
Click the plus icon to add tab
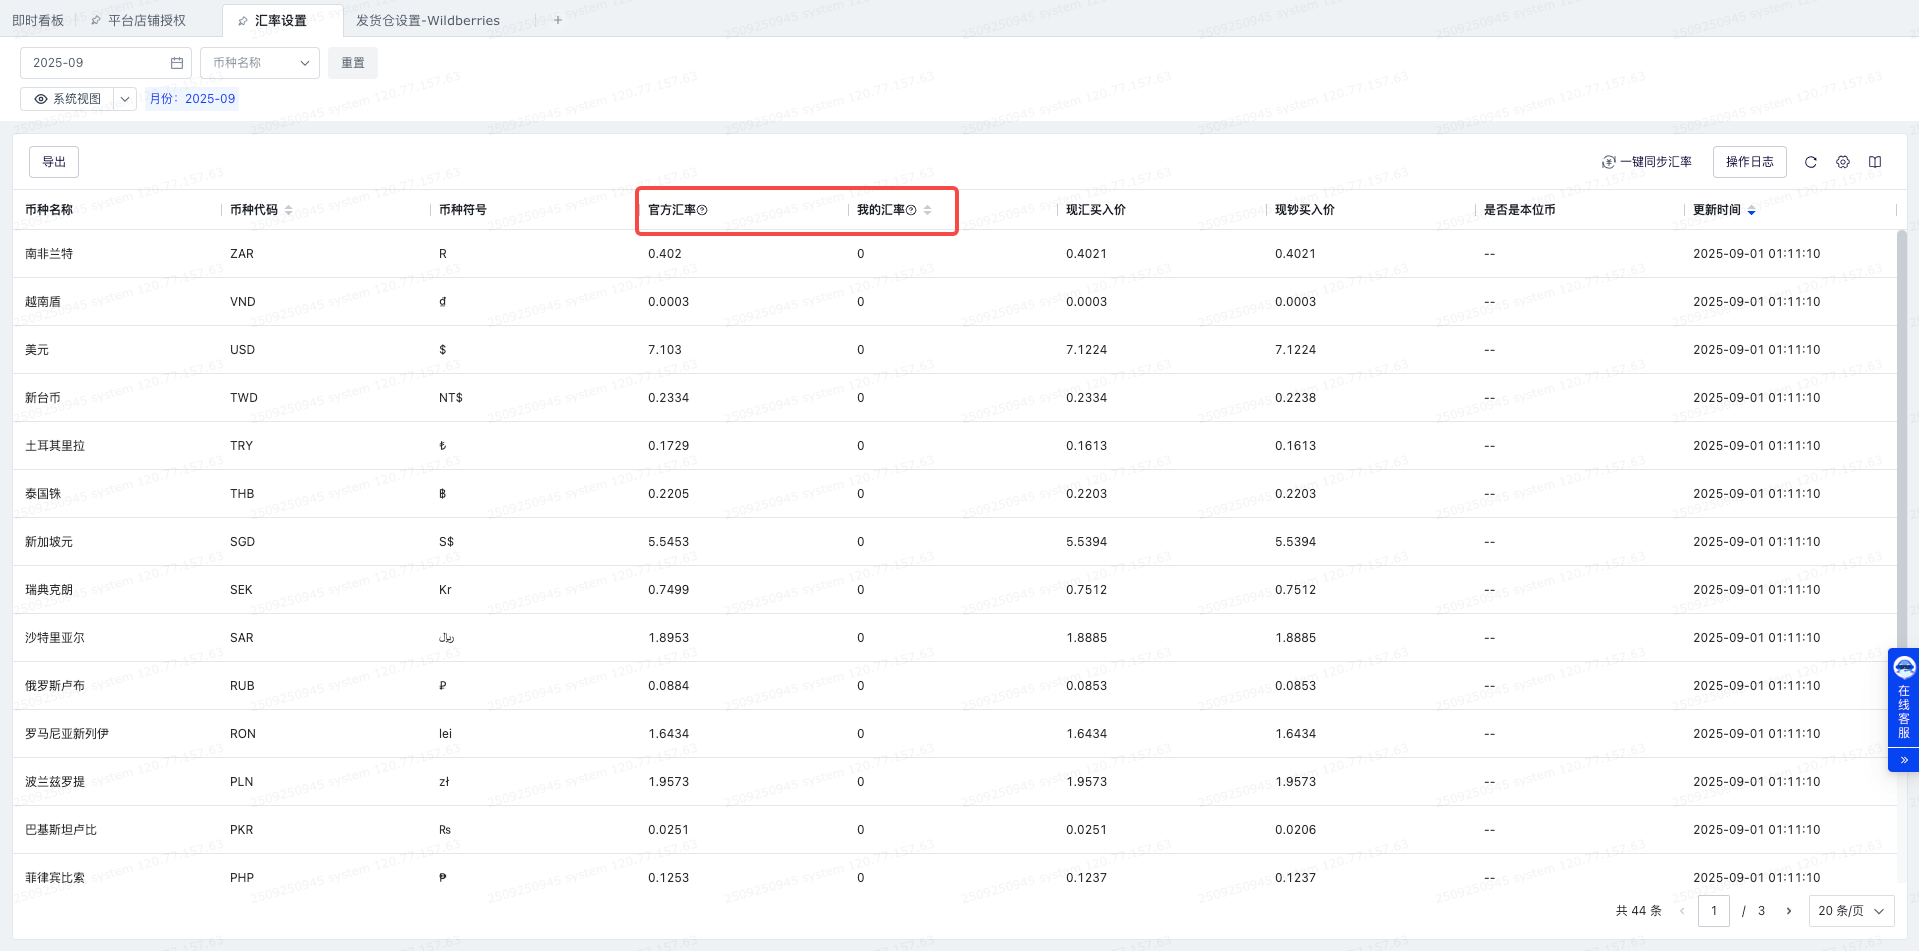[x=558, y=20]
